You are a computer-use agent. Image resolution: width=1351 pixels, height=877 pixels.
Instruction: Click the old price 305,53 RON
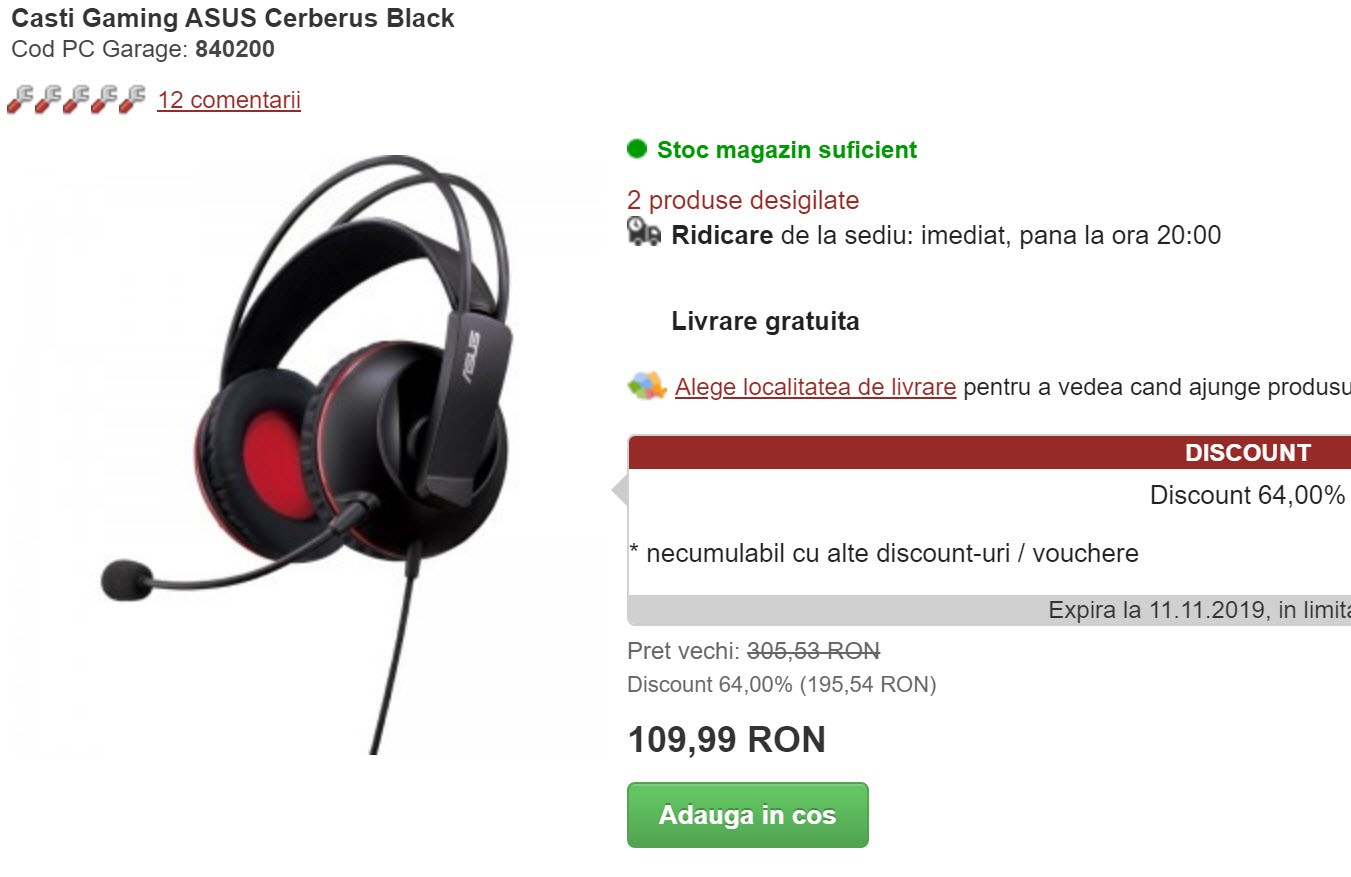(813, 651)
